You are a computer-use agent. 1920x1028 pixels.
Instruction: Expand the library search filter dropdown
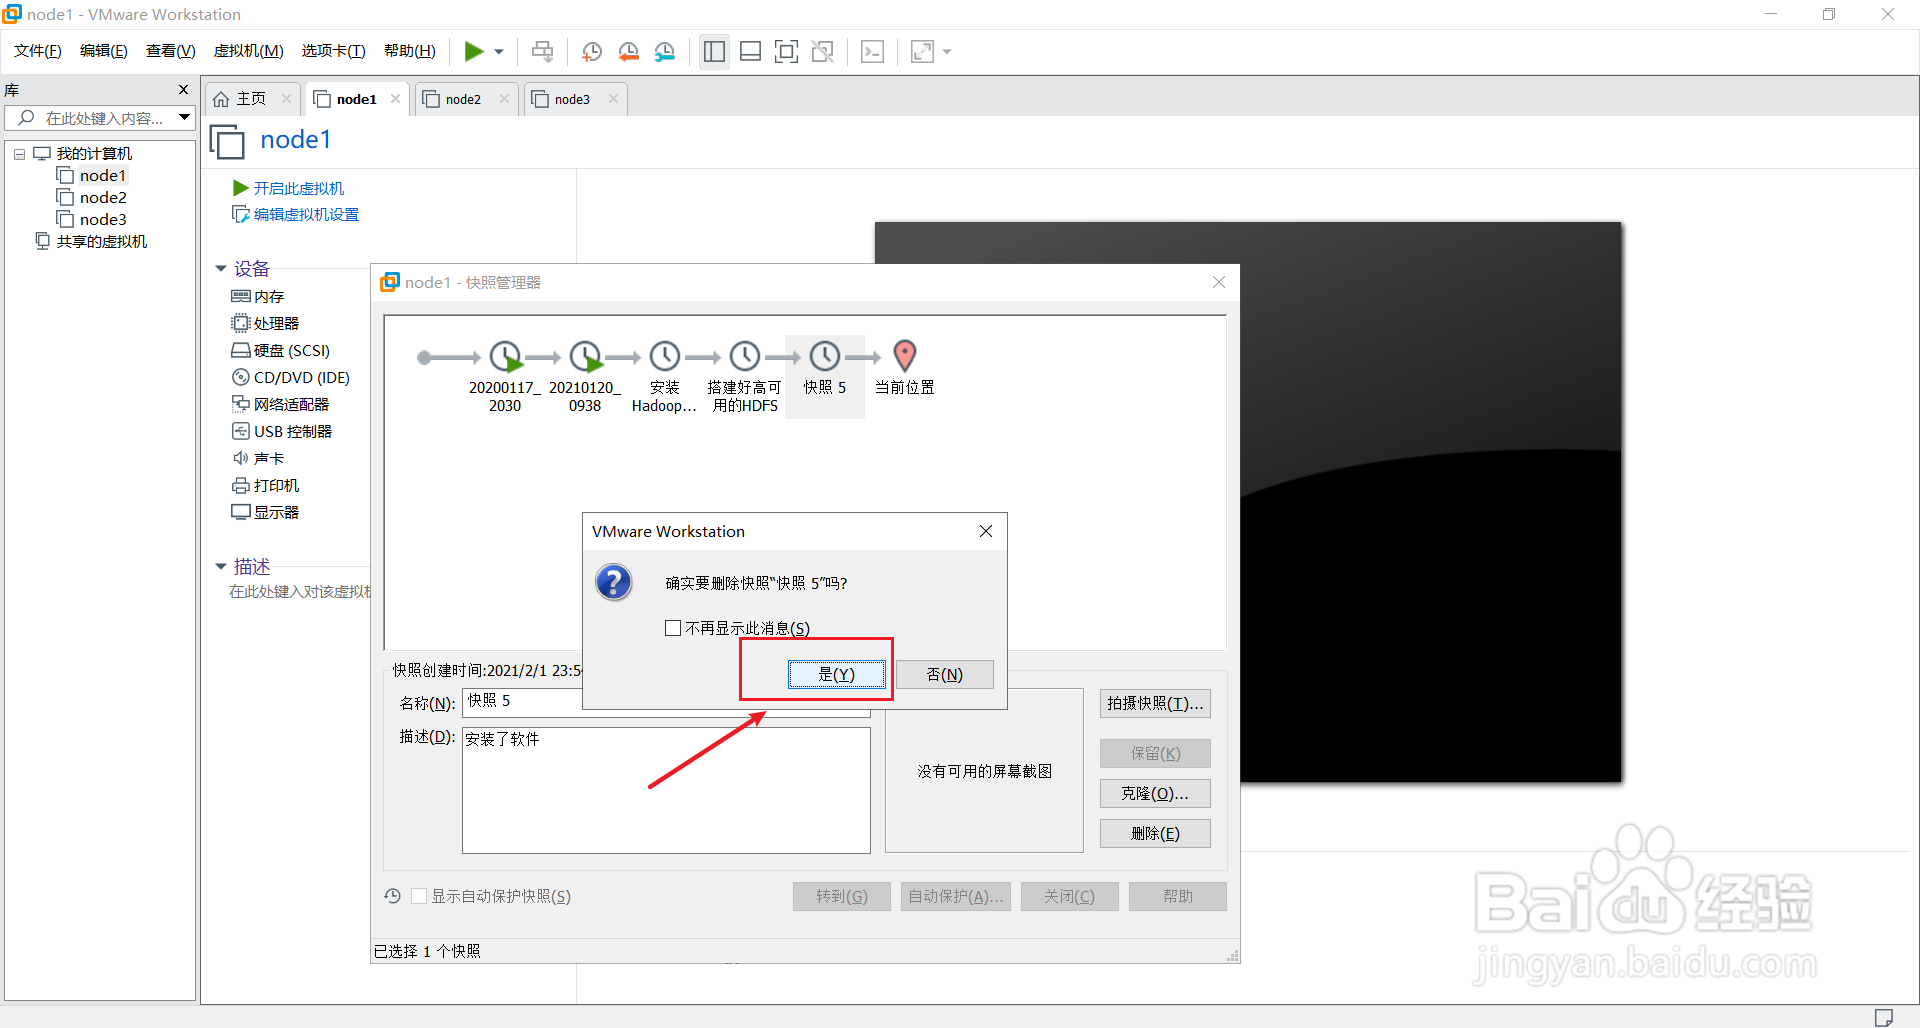[184, 117]
